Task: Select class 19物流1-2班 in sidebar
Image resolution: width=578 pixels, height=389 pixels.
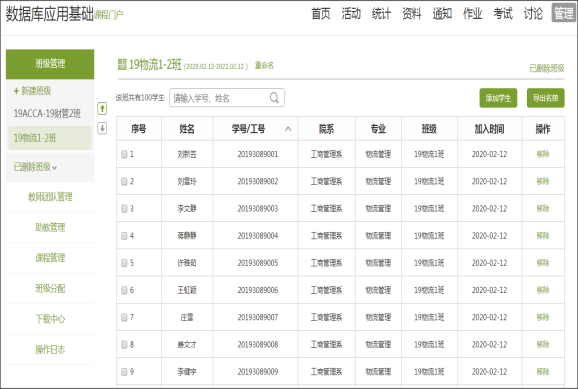Action: click(x=50, y=138)
